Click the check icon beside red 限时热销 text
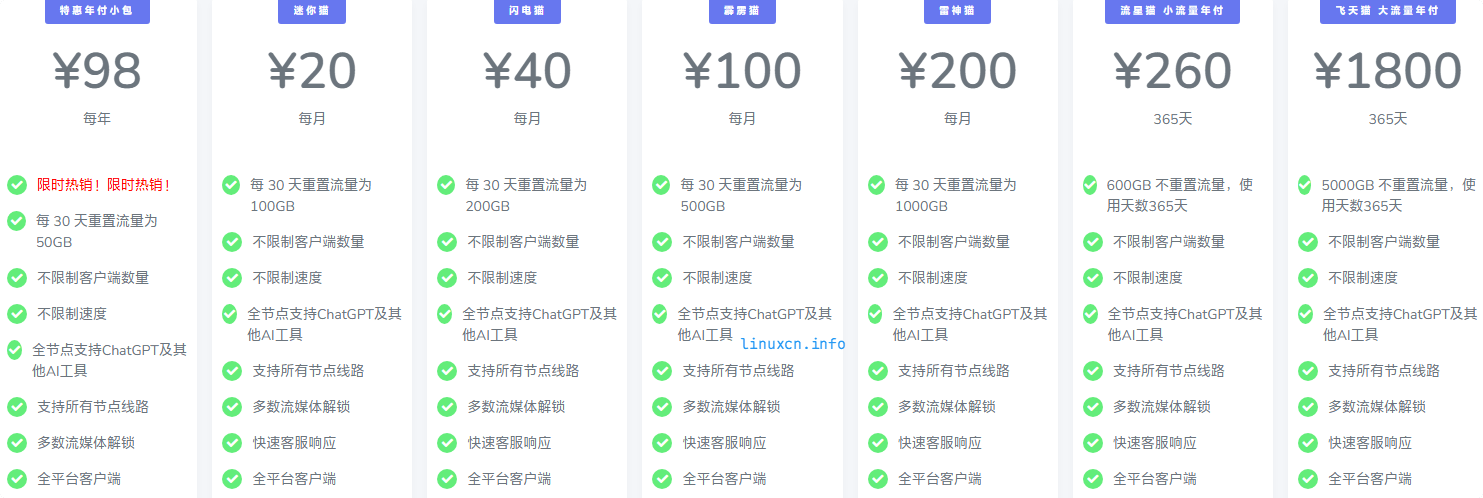 [x=17, y=185]
